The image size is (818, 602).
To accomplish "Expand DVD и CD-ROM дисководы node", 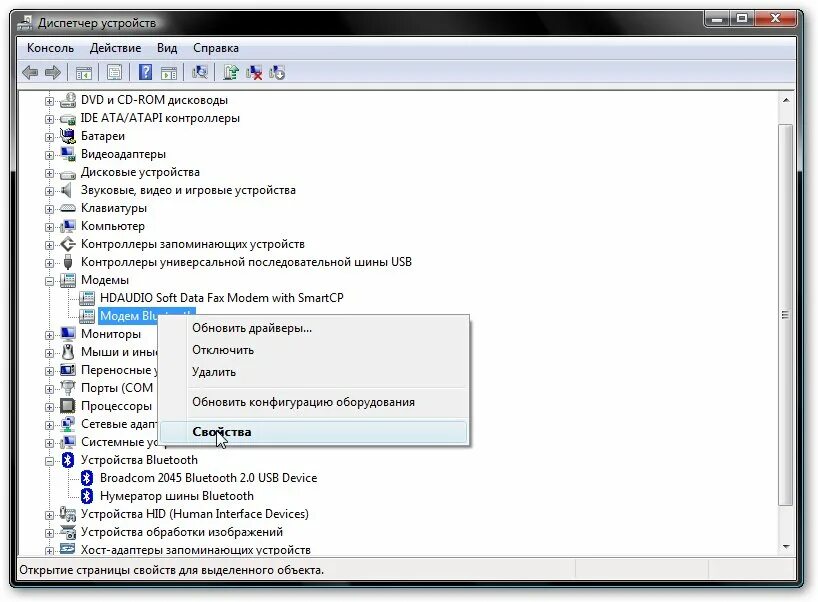I will pyautogui.click(x=49, y=101).
